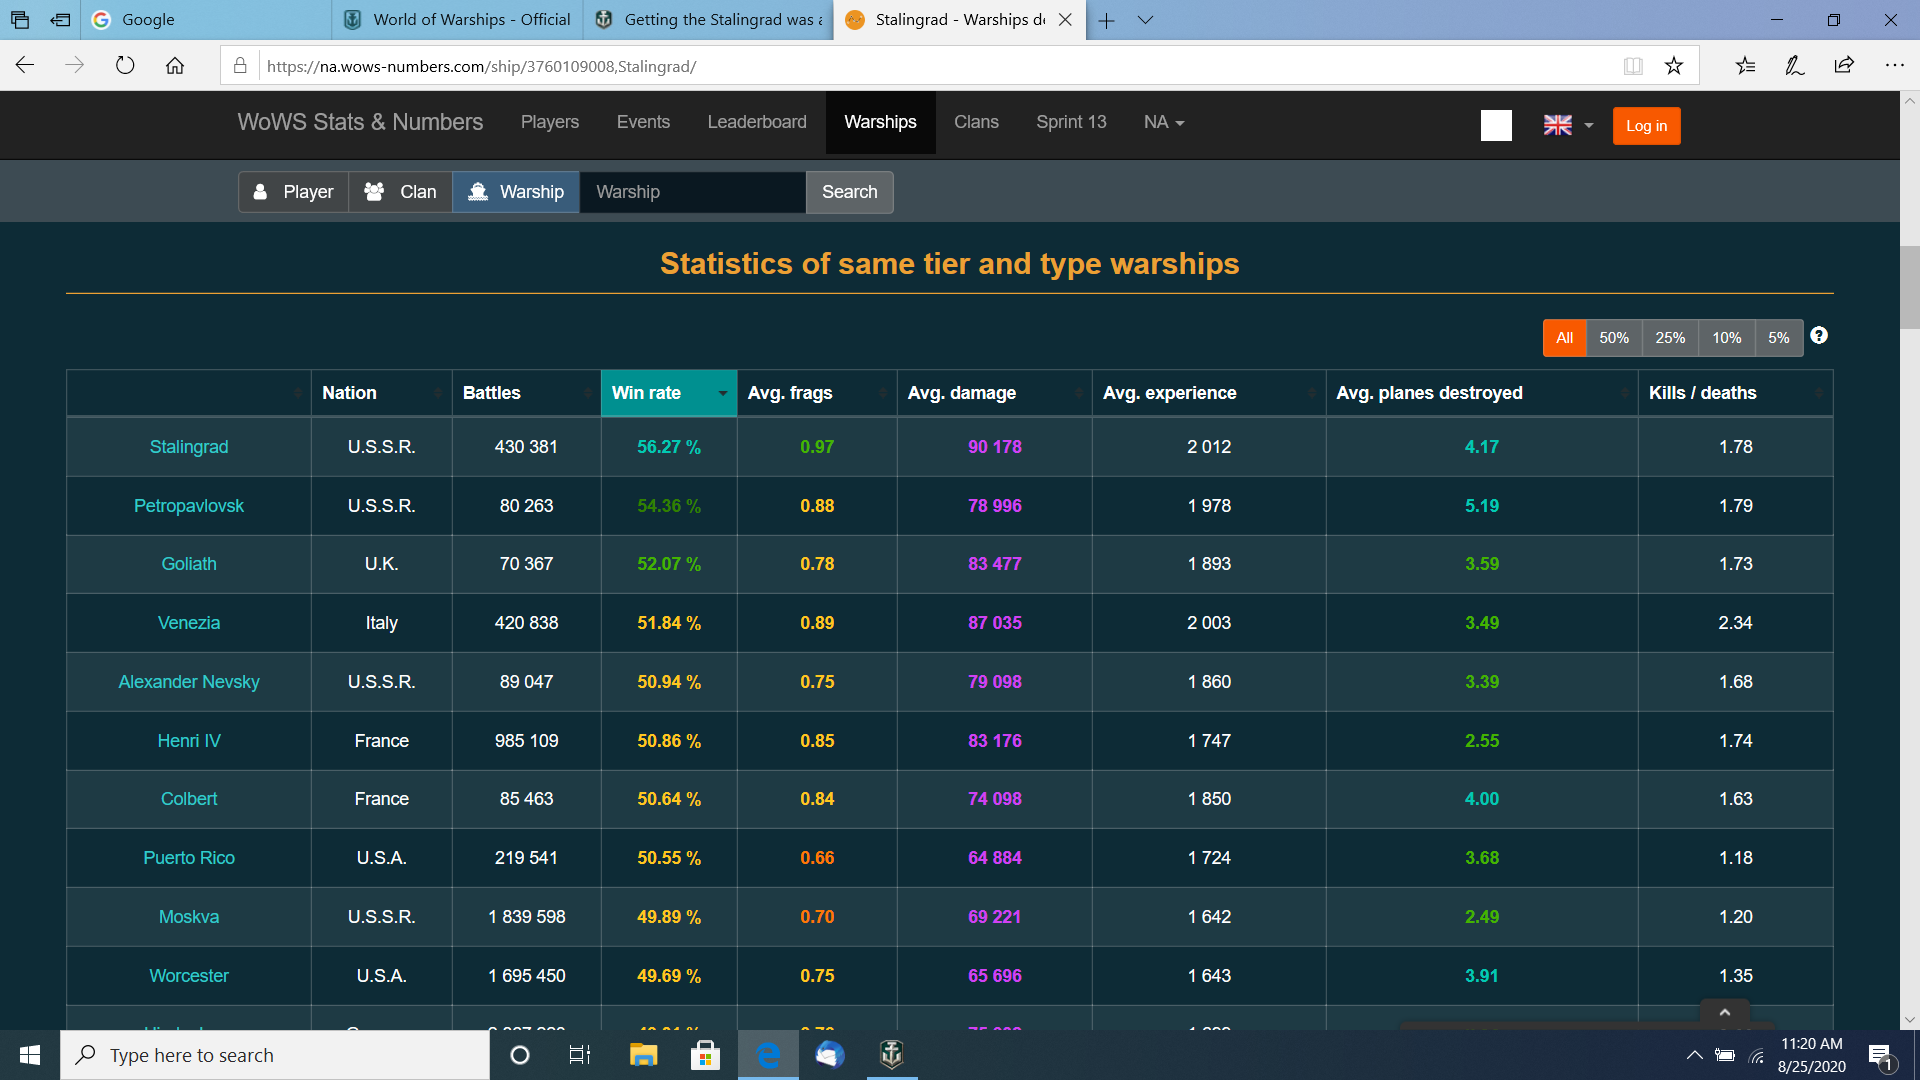Click the help question mark icon

(x=1819, y=336)
